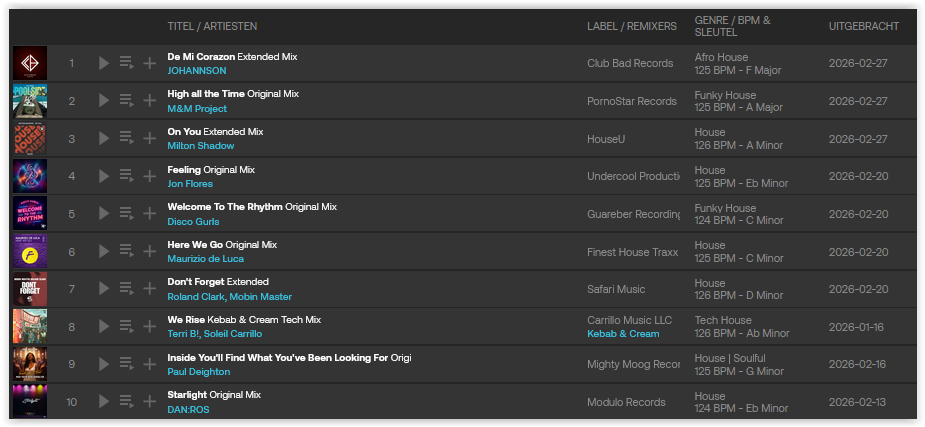Open track title Starlight Original Mix
The image size is (925, 427).
(x=214, y=395)
